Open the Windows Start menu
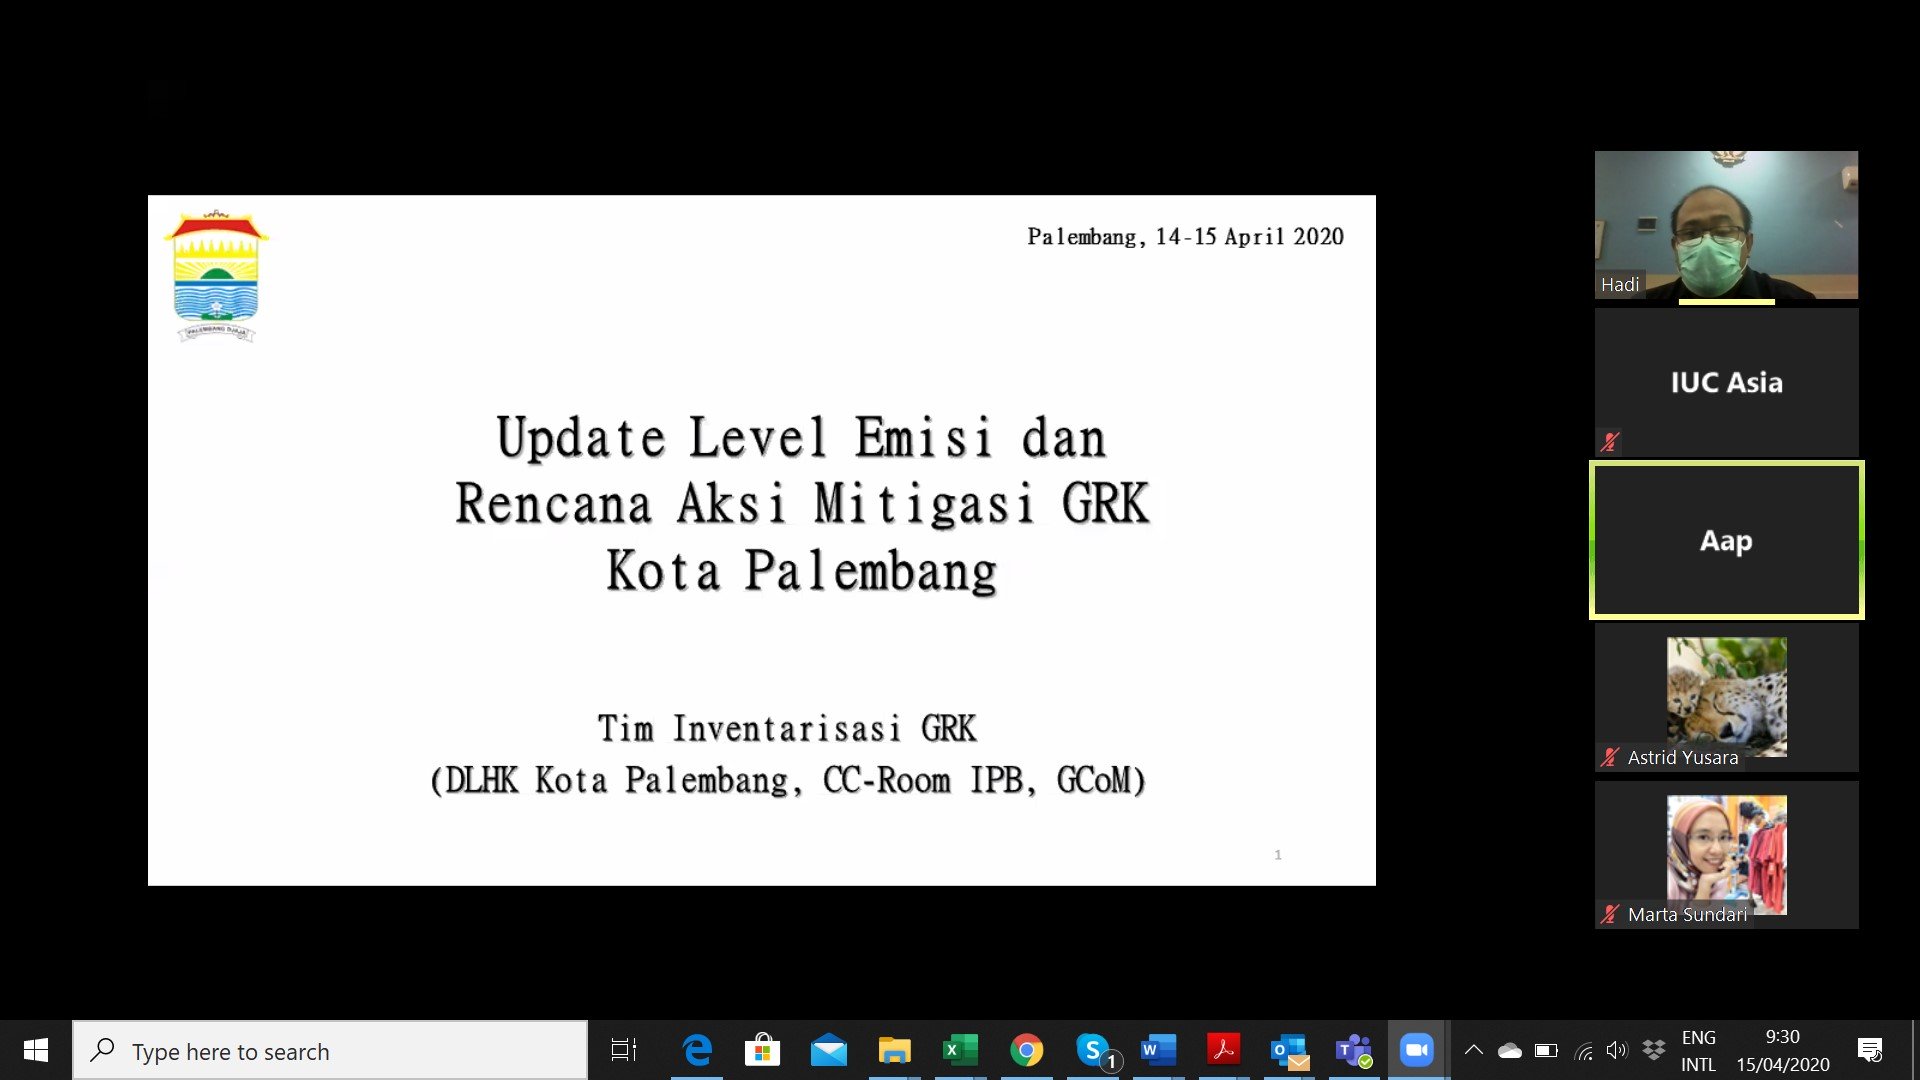 click(36, 1050)
